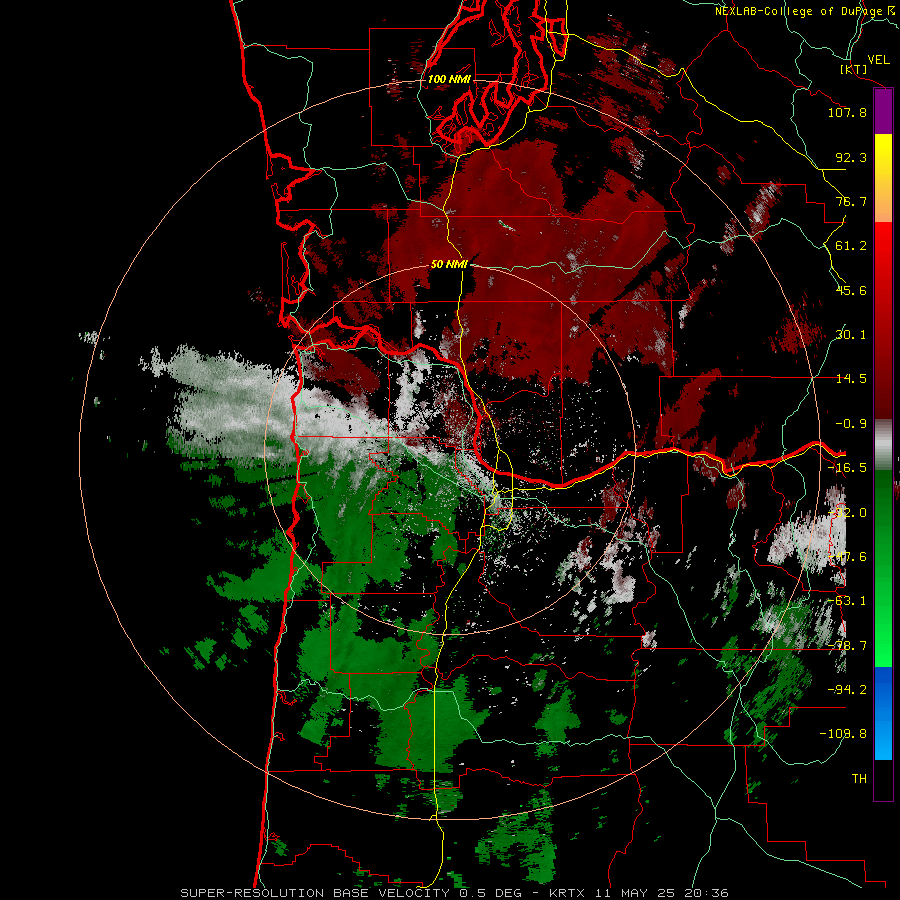
Task: Click the TH label on the legend
Action: (x=859, y=778)
